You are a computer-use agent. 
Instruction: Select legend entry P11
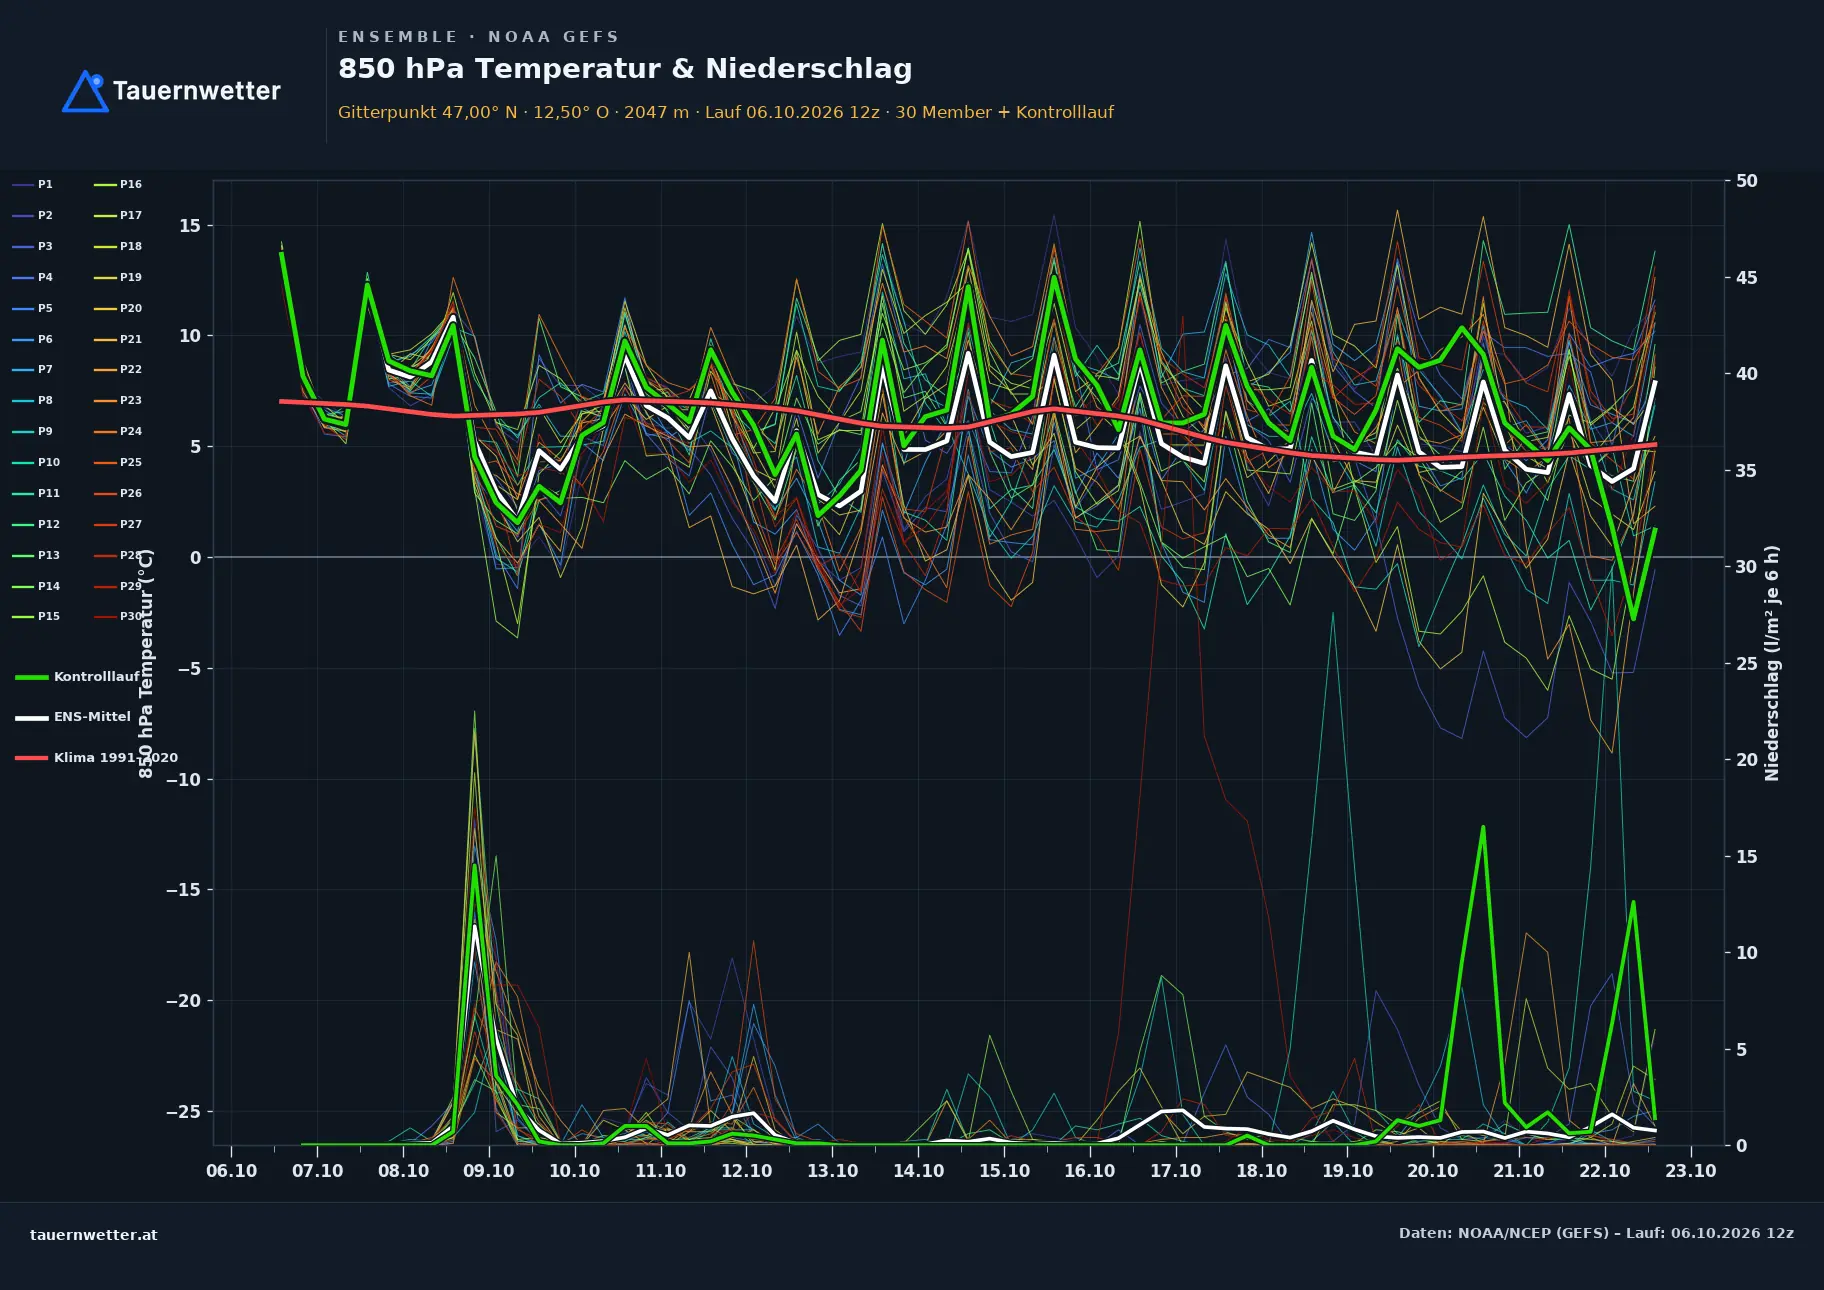click(x=36, y=493)
